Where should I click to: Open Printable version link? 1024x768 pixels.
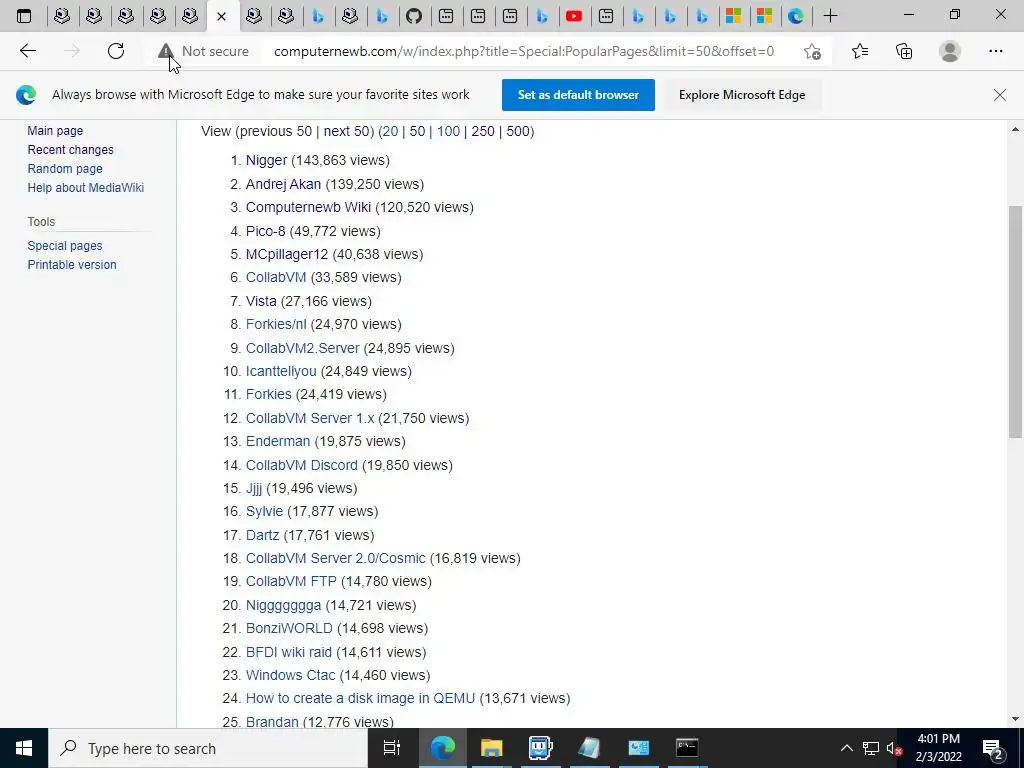(72, 264)
